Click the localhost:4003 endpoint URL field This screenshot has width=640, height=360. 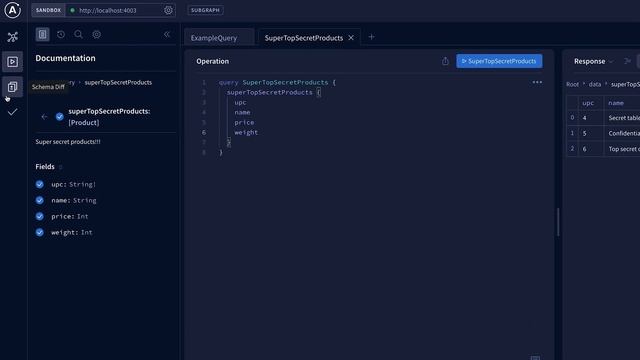coord(114,10)
